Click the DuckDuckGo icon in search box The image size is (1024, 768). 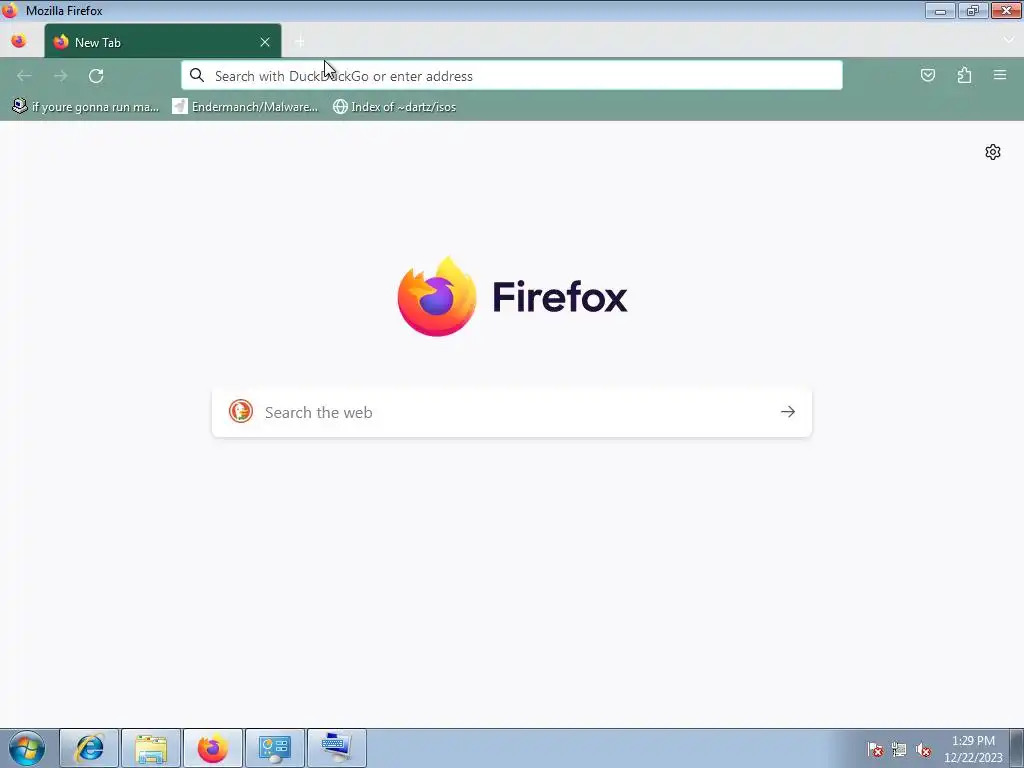click(240, 411)
